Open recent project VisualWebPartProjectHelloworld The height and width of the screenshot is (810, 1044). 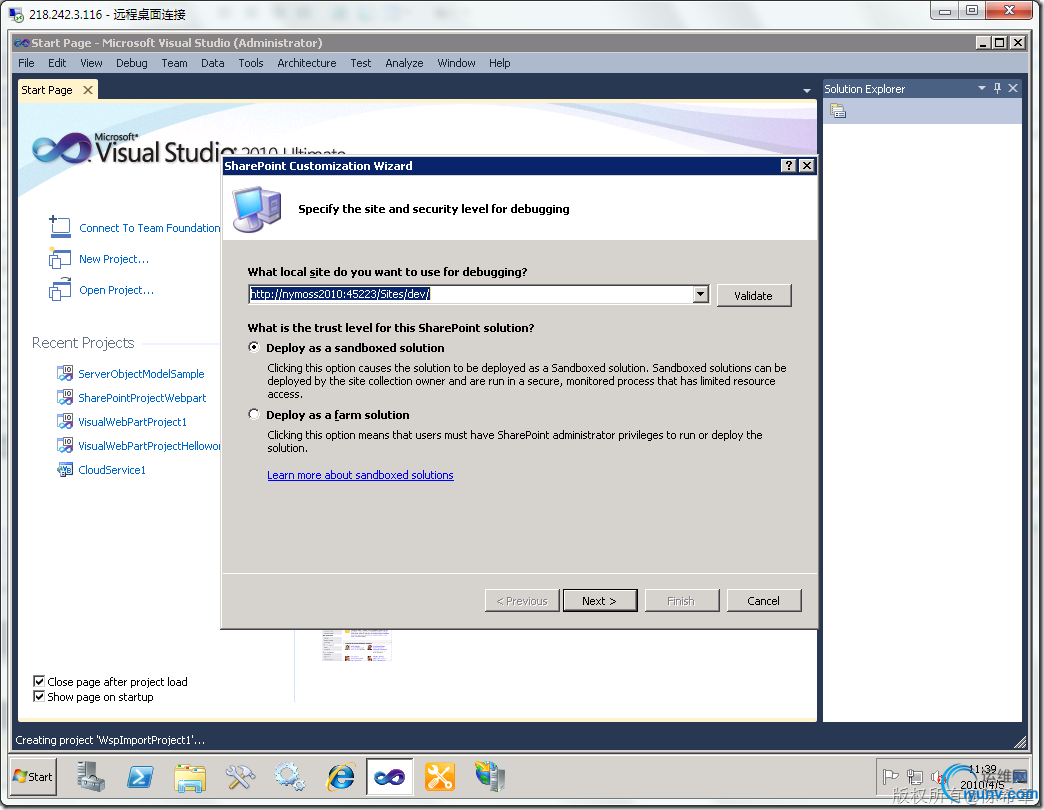coord(149,446)
